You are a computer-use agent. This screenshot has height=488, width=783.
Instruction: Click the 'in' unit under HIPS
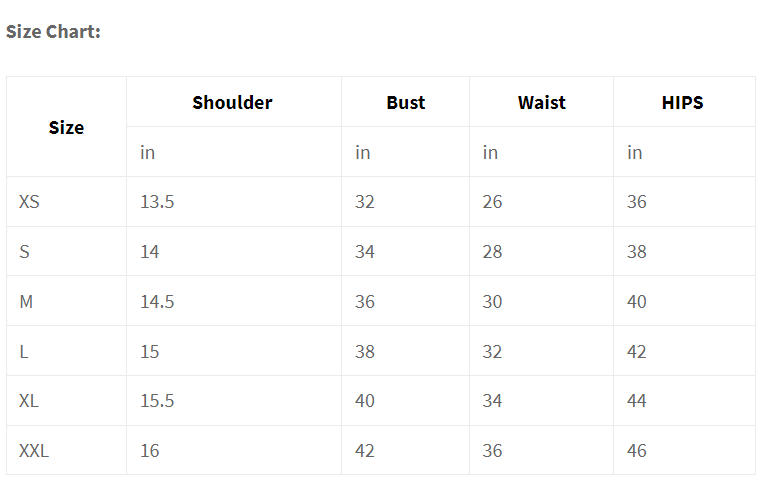click(x=635, y=153)
